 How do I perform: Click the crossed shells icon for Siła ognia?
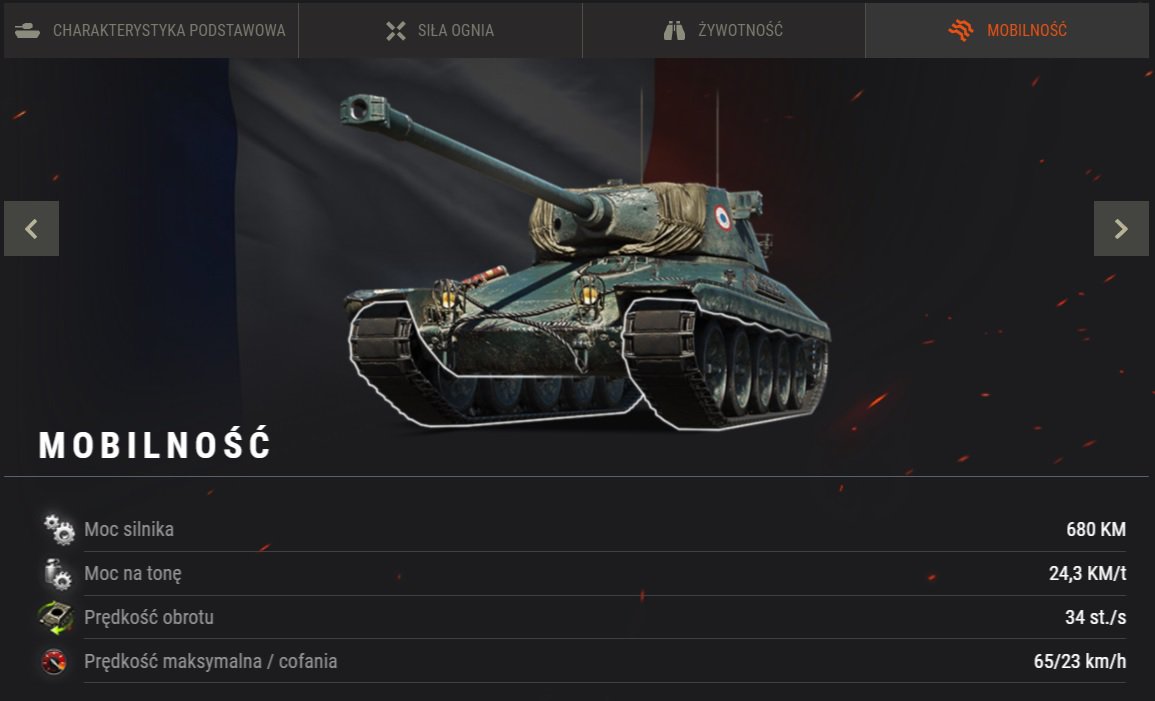pyautogui.click(x=396, y=30)
